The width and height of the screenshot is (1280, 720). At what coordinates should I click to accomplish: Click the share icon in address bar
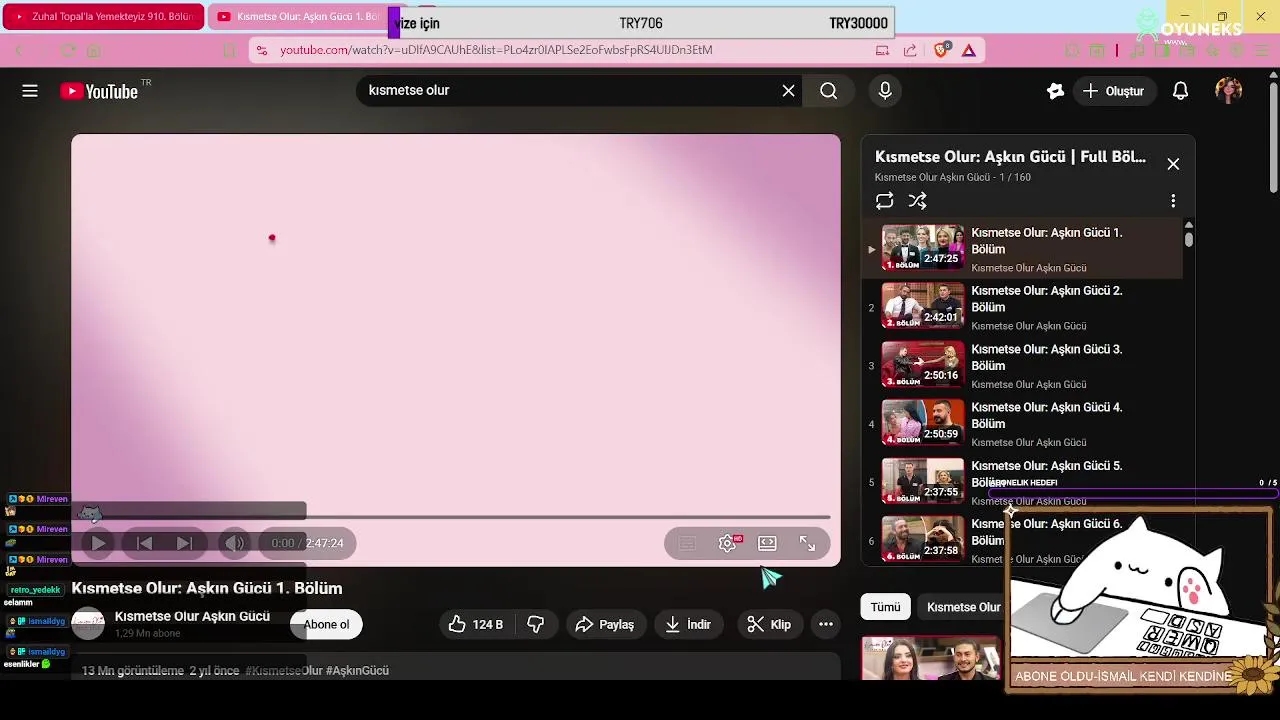[x=910, y=50]
